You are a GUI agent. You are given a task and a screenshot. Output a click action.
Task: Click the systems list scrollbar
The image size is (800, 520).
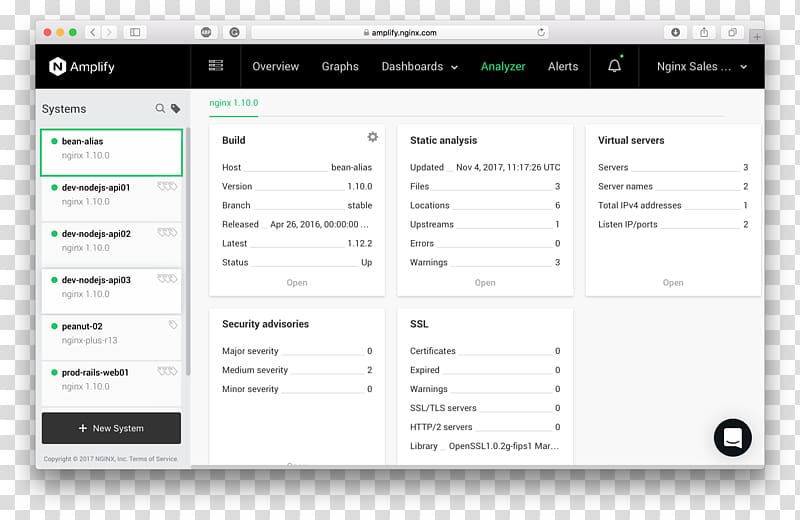point(188,252)
